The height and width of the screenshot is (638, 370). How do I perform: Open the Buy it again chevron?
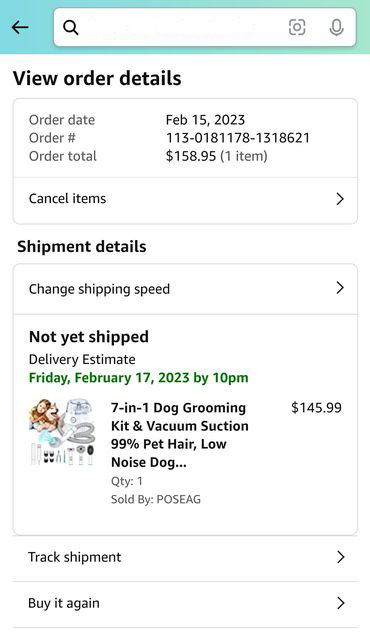(x=341, y=603)
